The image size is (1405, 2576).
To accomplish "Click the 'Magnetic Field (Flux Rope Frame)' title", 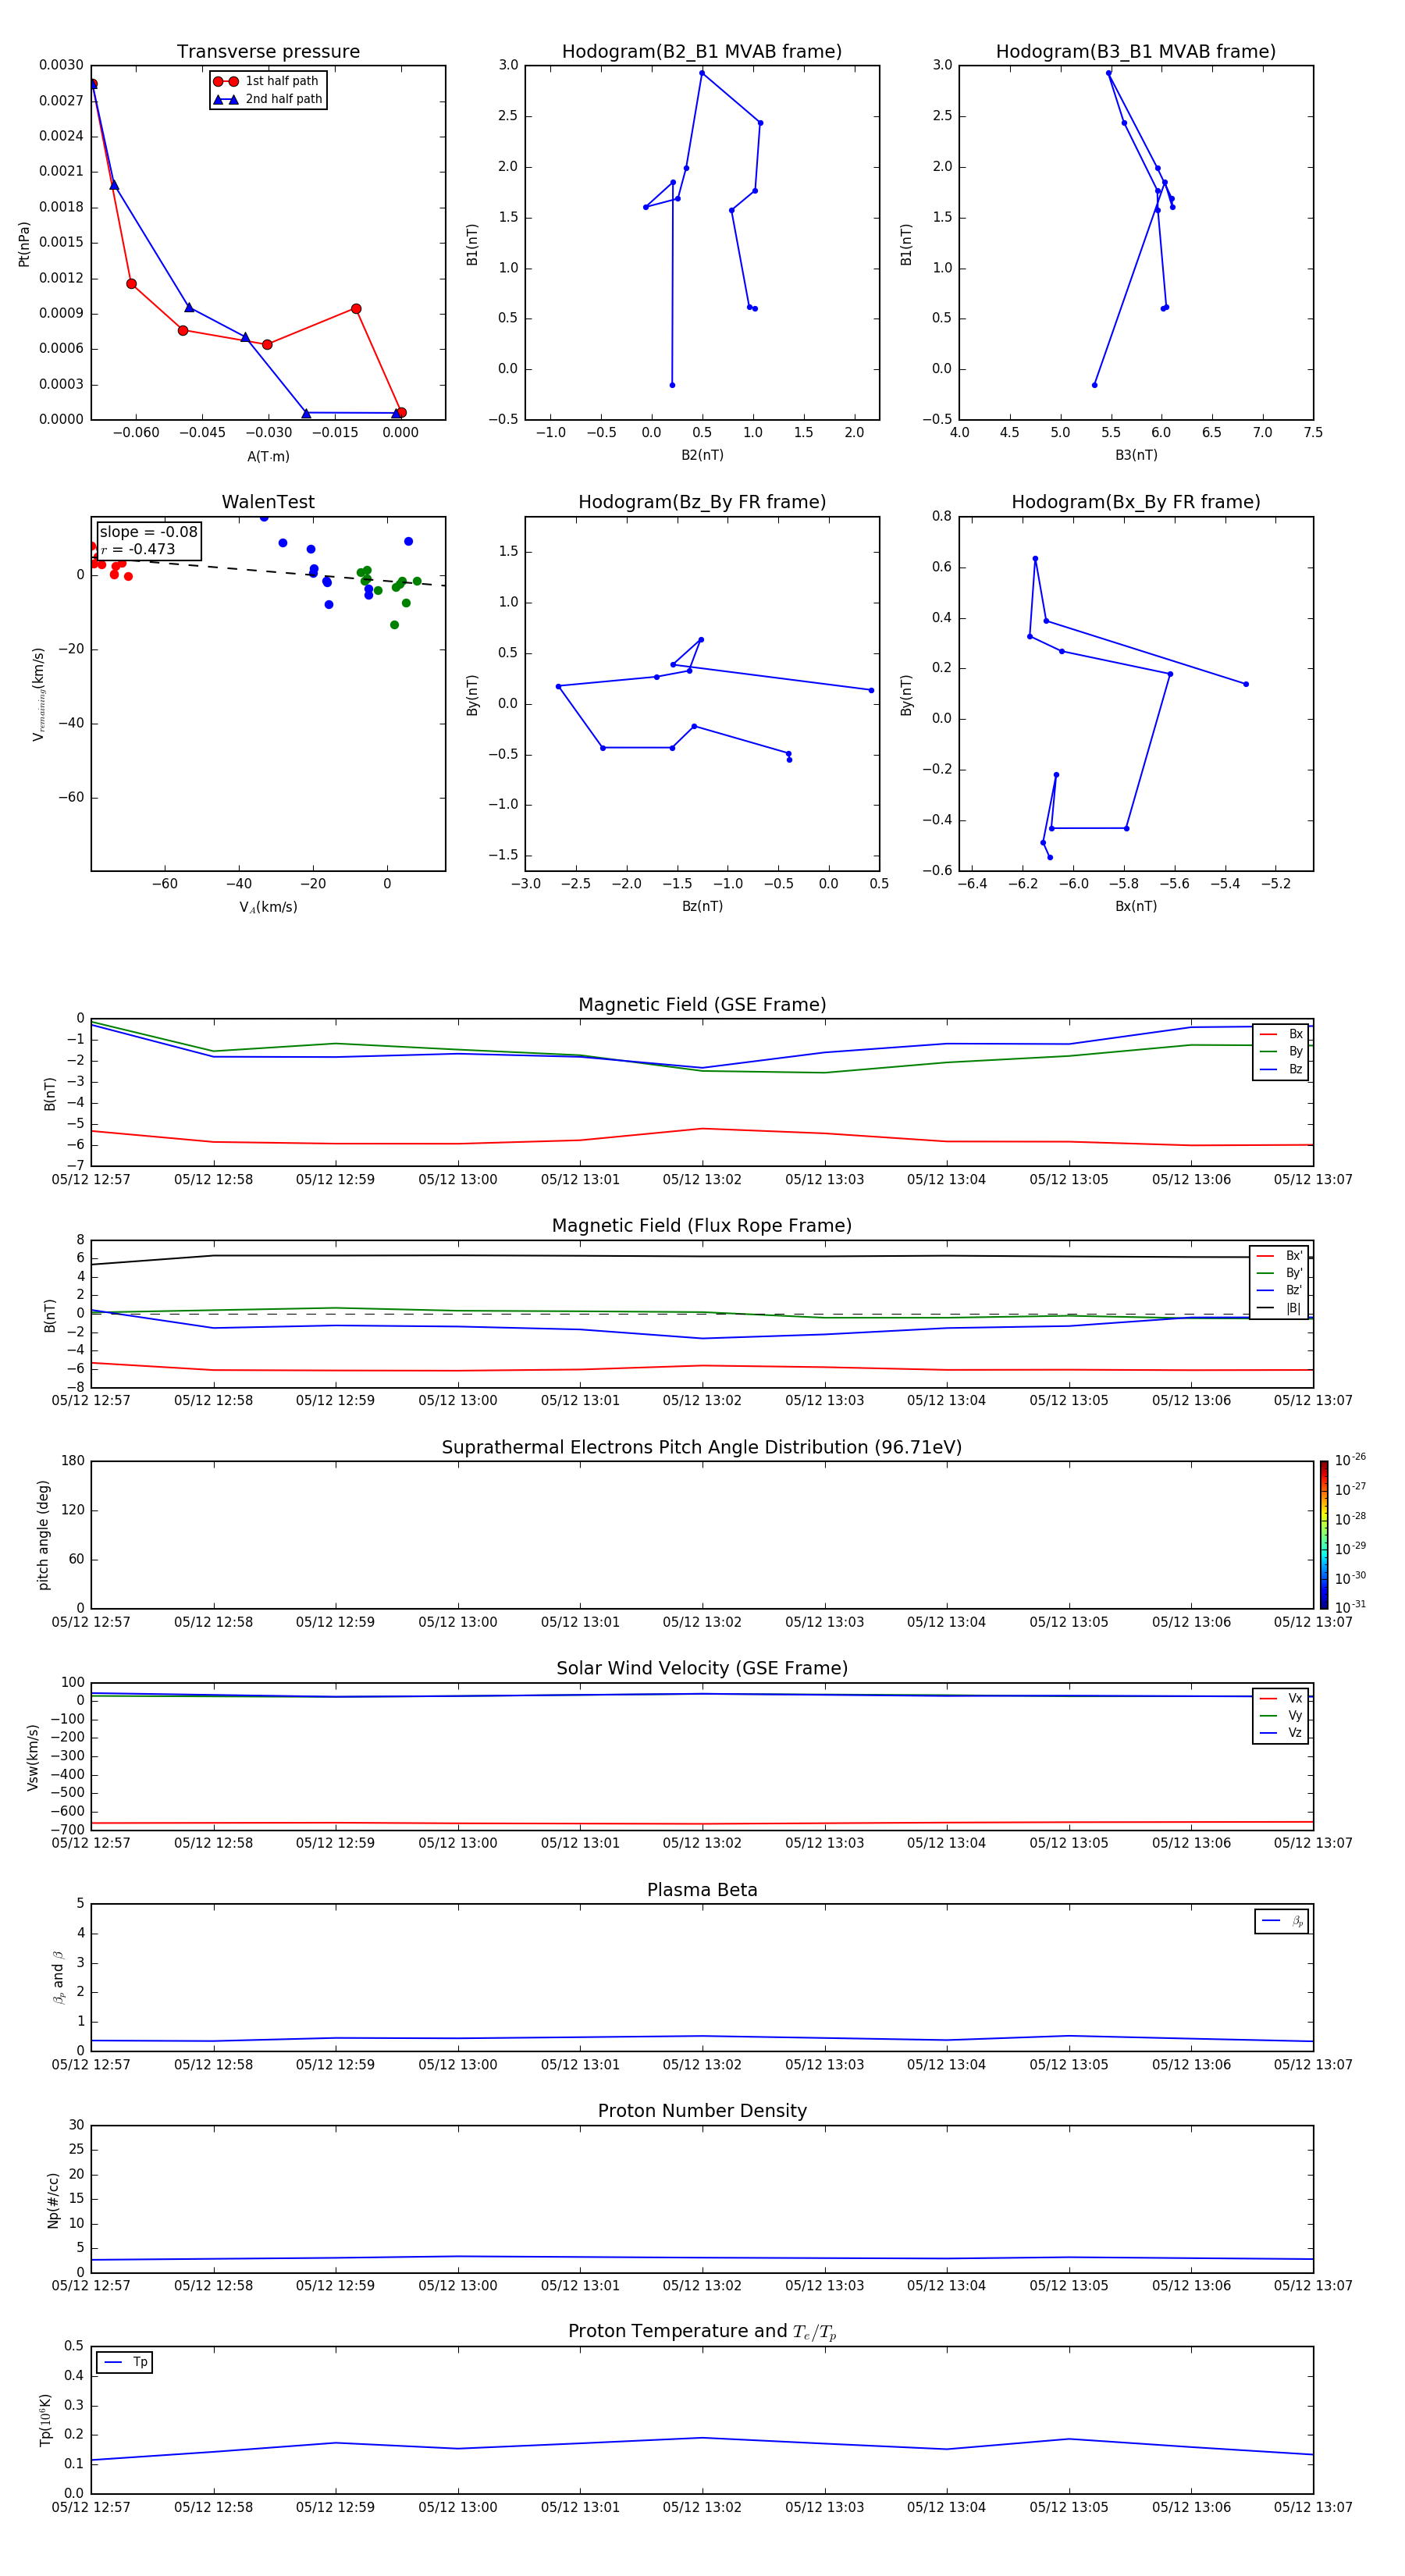I will tap(702, 1226).
